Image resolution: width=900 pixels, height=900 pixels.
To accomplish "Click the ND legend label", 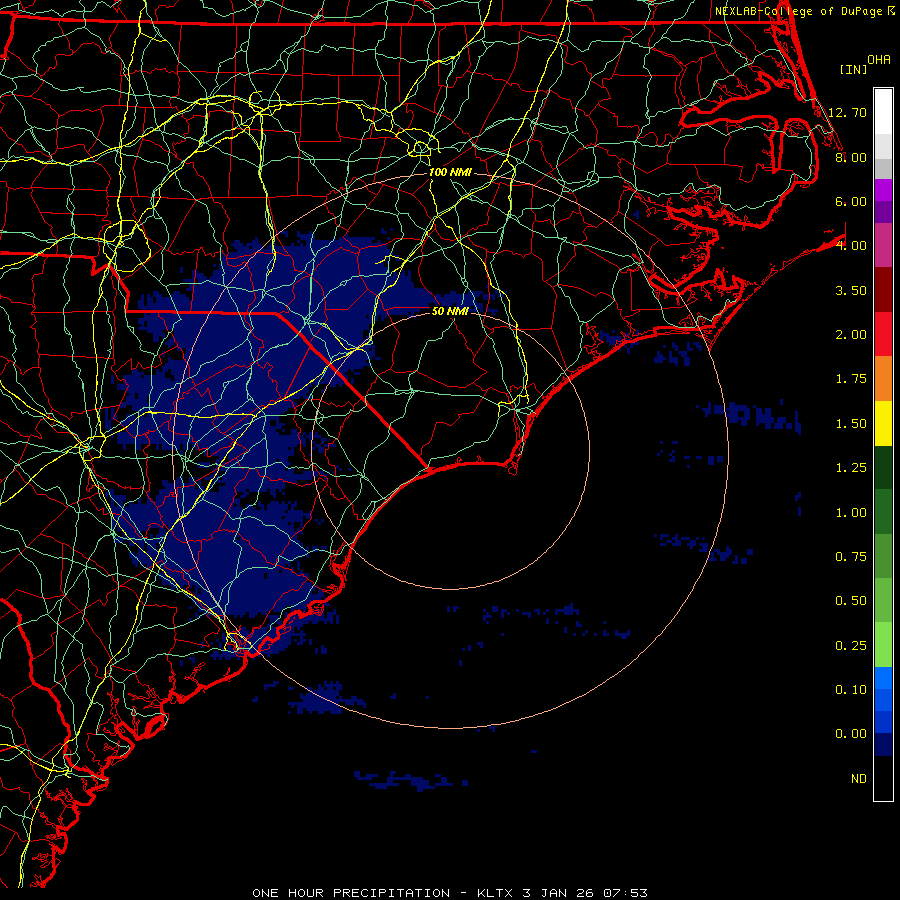I will (859, 779).
